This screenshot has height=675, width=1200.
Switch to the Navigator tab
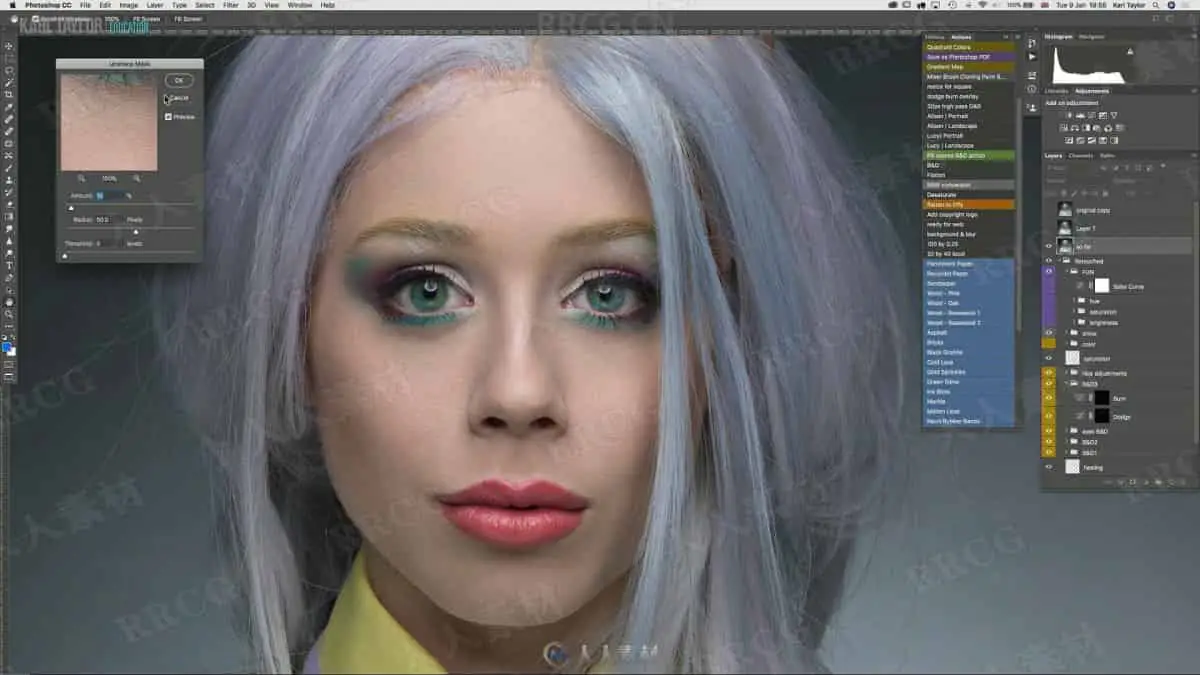coord(1092,37)
